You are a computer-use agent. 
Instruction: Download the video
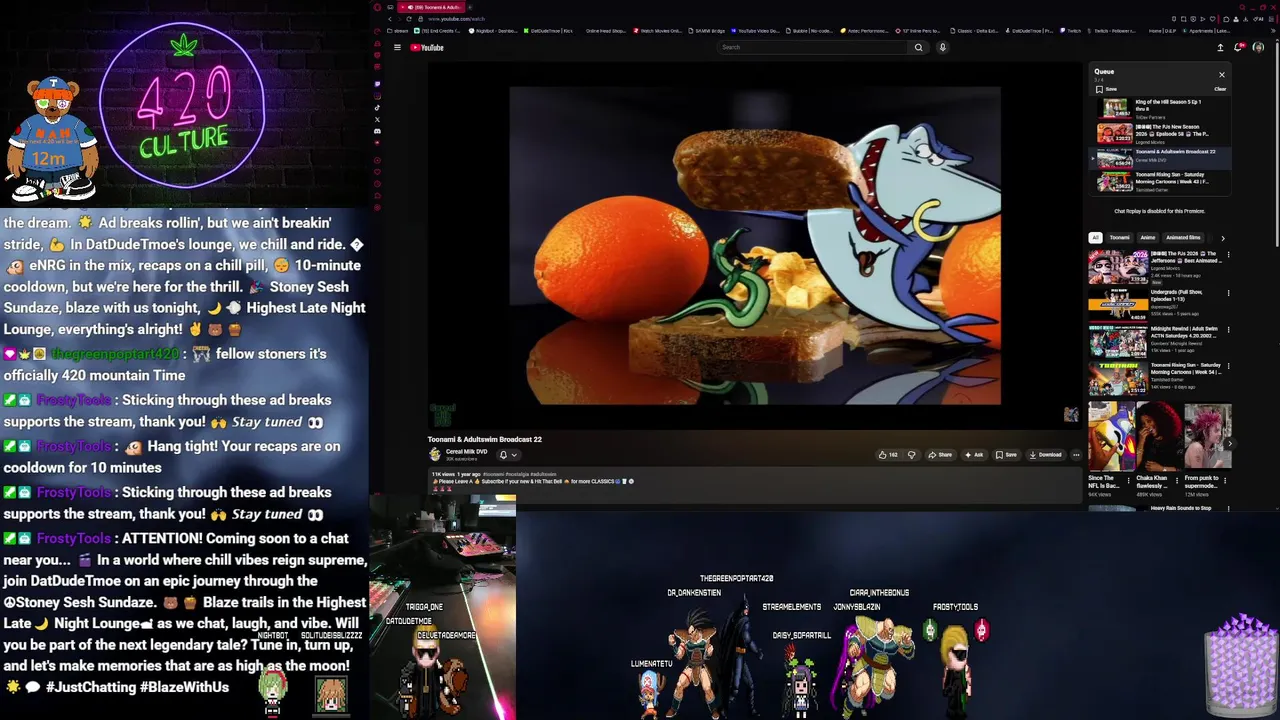pos(1045,455)
